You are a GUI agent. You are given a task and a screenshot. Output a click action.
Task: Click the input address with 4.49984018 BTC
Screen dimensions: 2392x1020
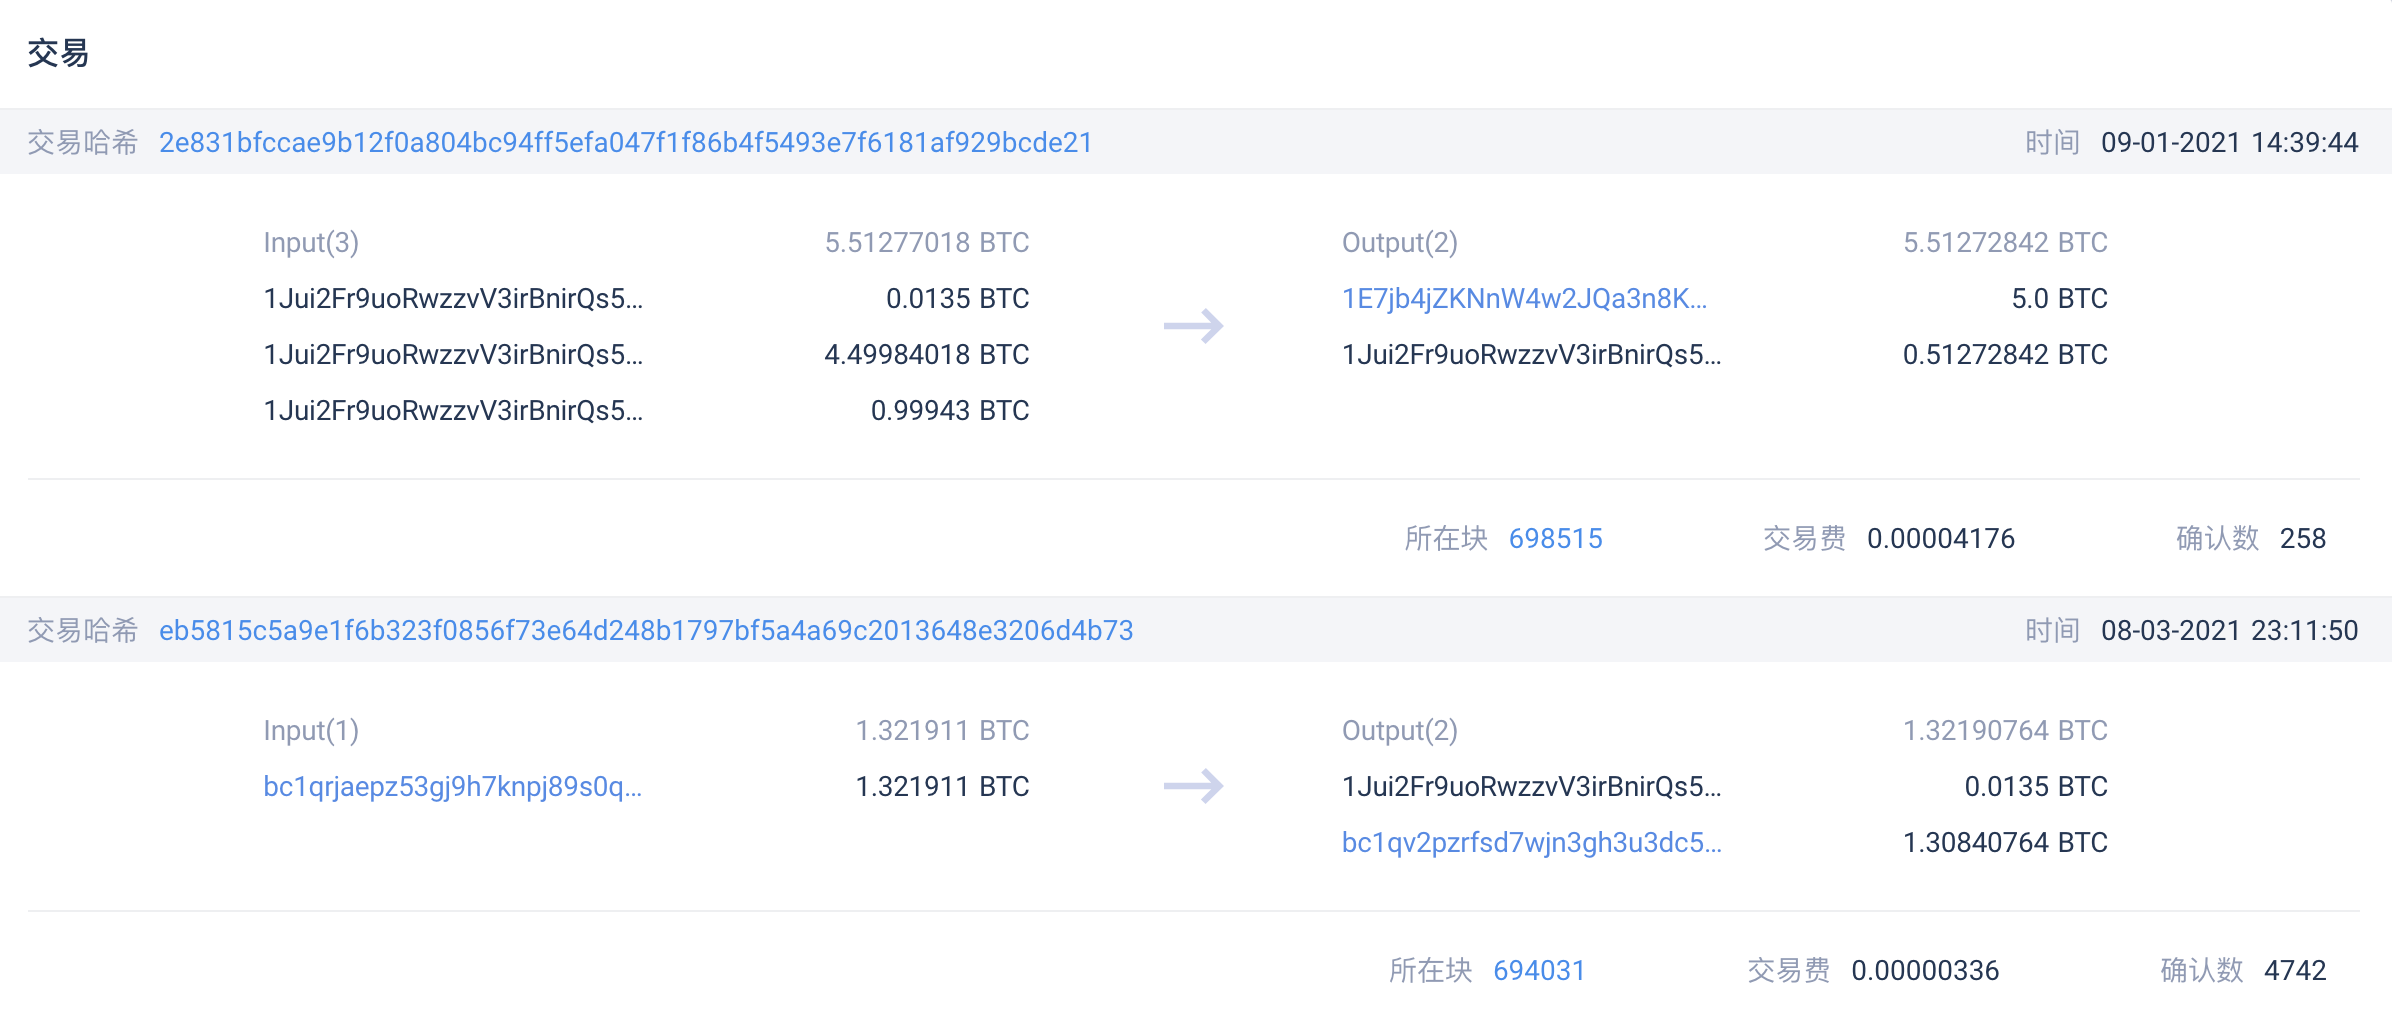452,355
